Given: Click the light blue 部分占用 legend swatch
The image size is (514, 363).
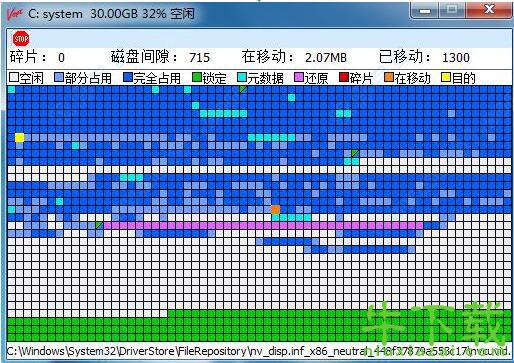Looking at the screenshot, I should coord(59,78).
